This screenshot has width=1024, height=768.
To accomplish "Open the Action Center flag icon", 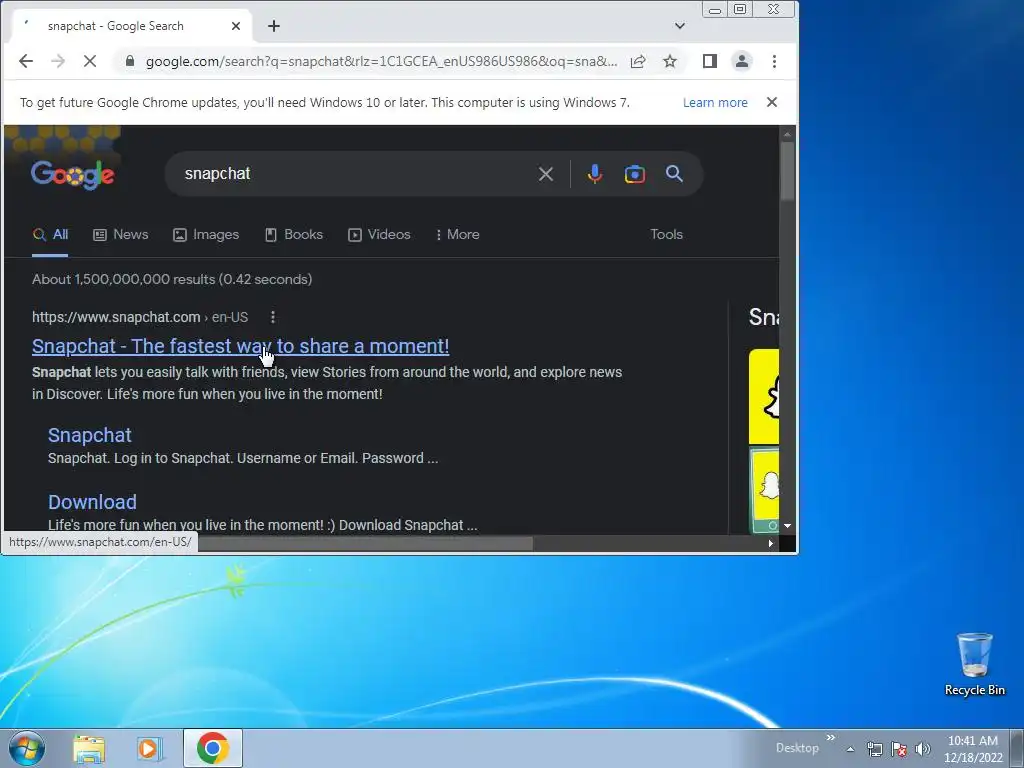I will (x=899, y=749).
